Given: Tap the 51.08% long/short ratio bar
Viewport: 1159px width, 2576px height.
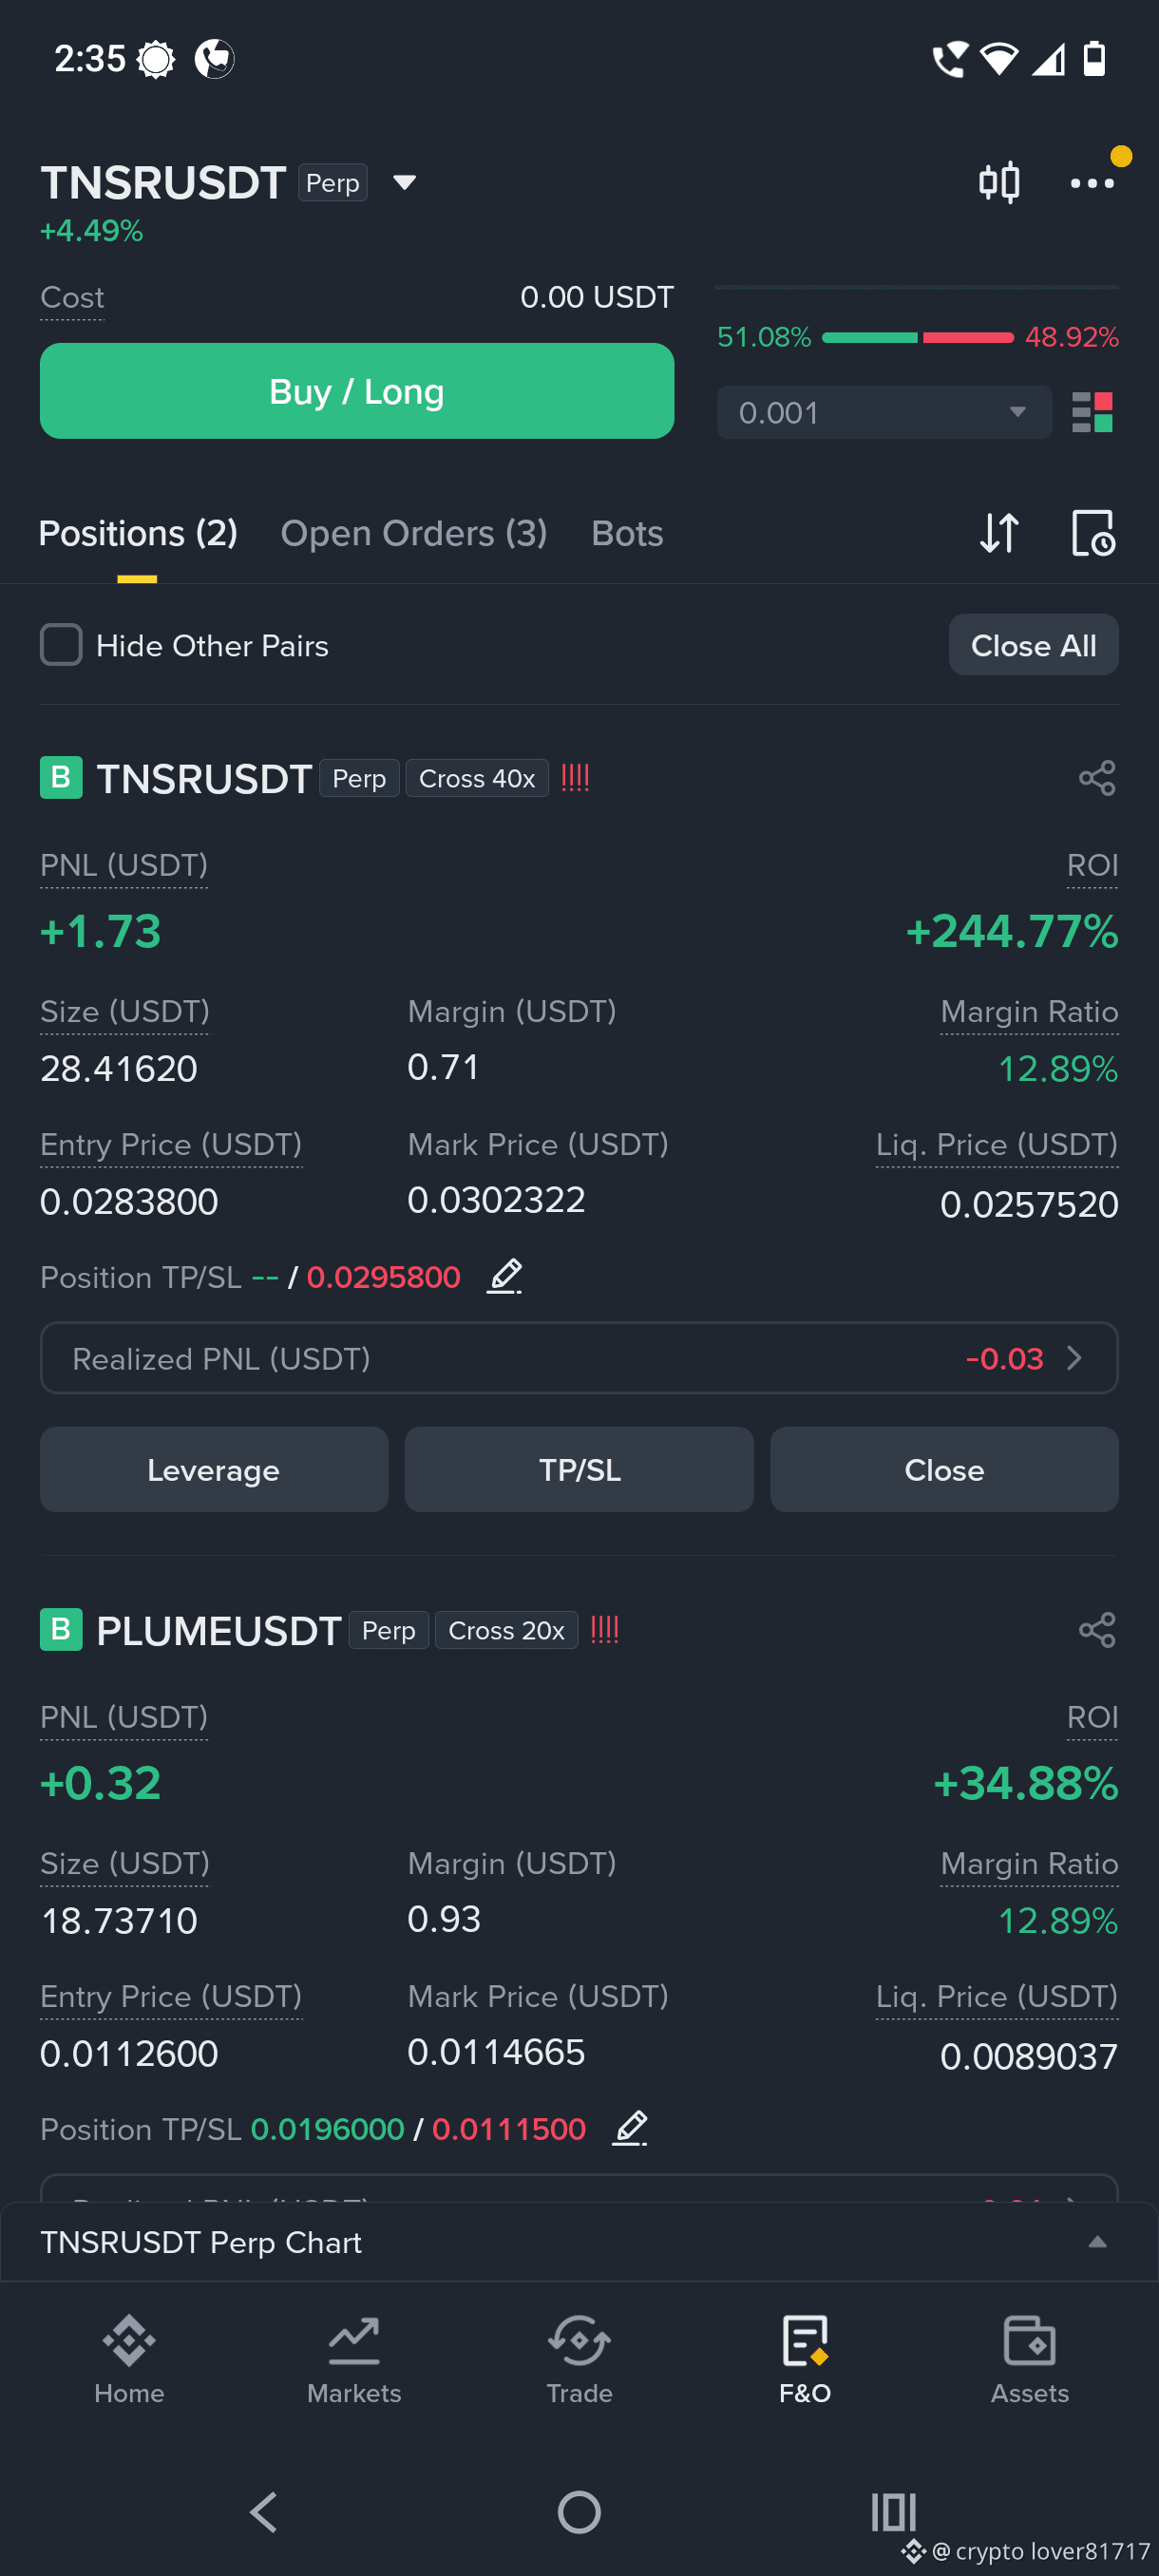Looking at the screenshot, I should coord(917,338).
